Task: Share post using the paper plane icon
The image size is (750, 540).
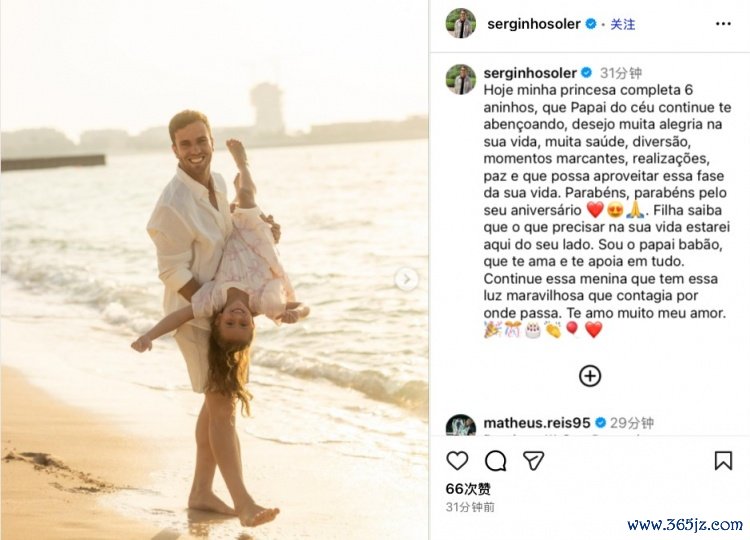Action: [533, 461]
